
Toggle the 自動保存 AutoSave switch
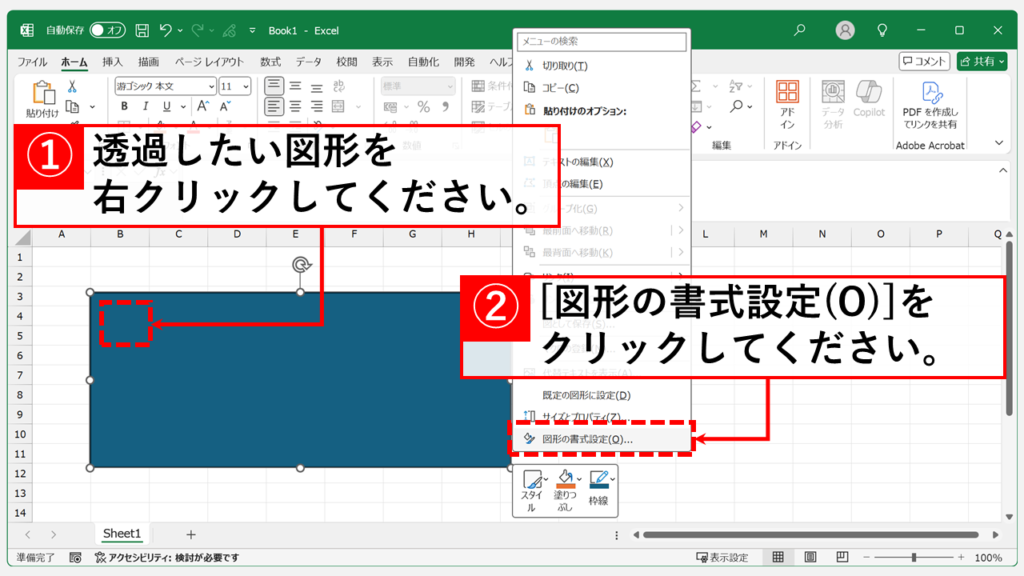coord(107,30)
